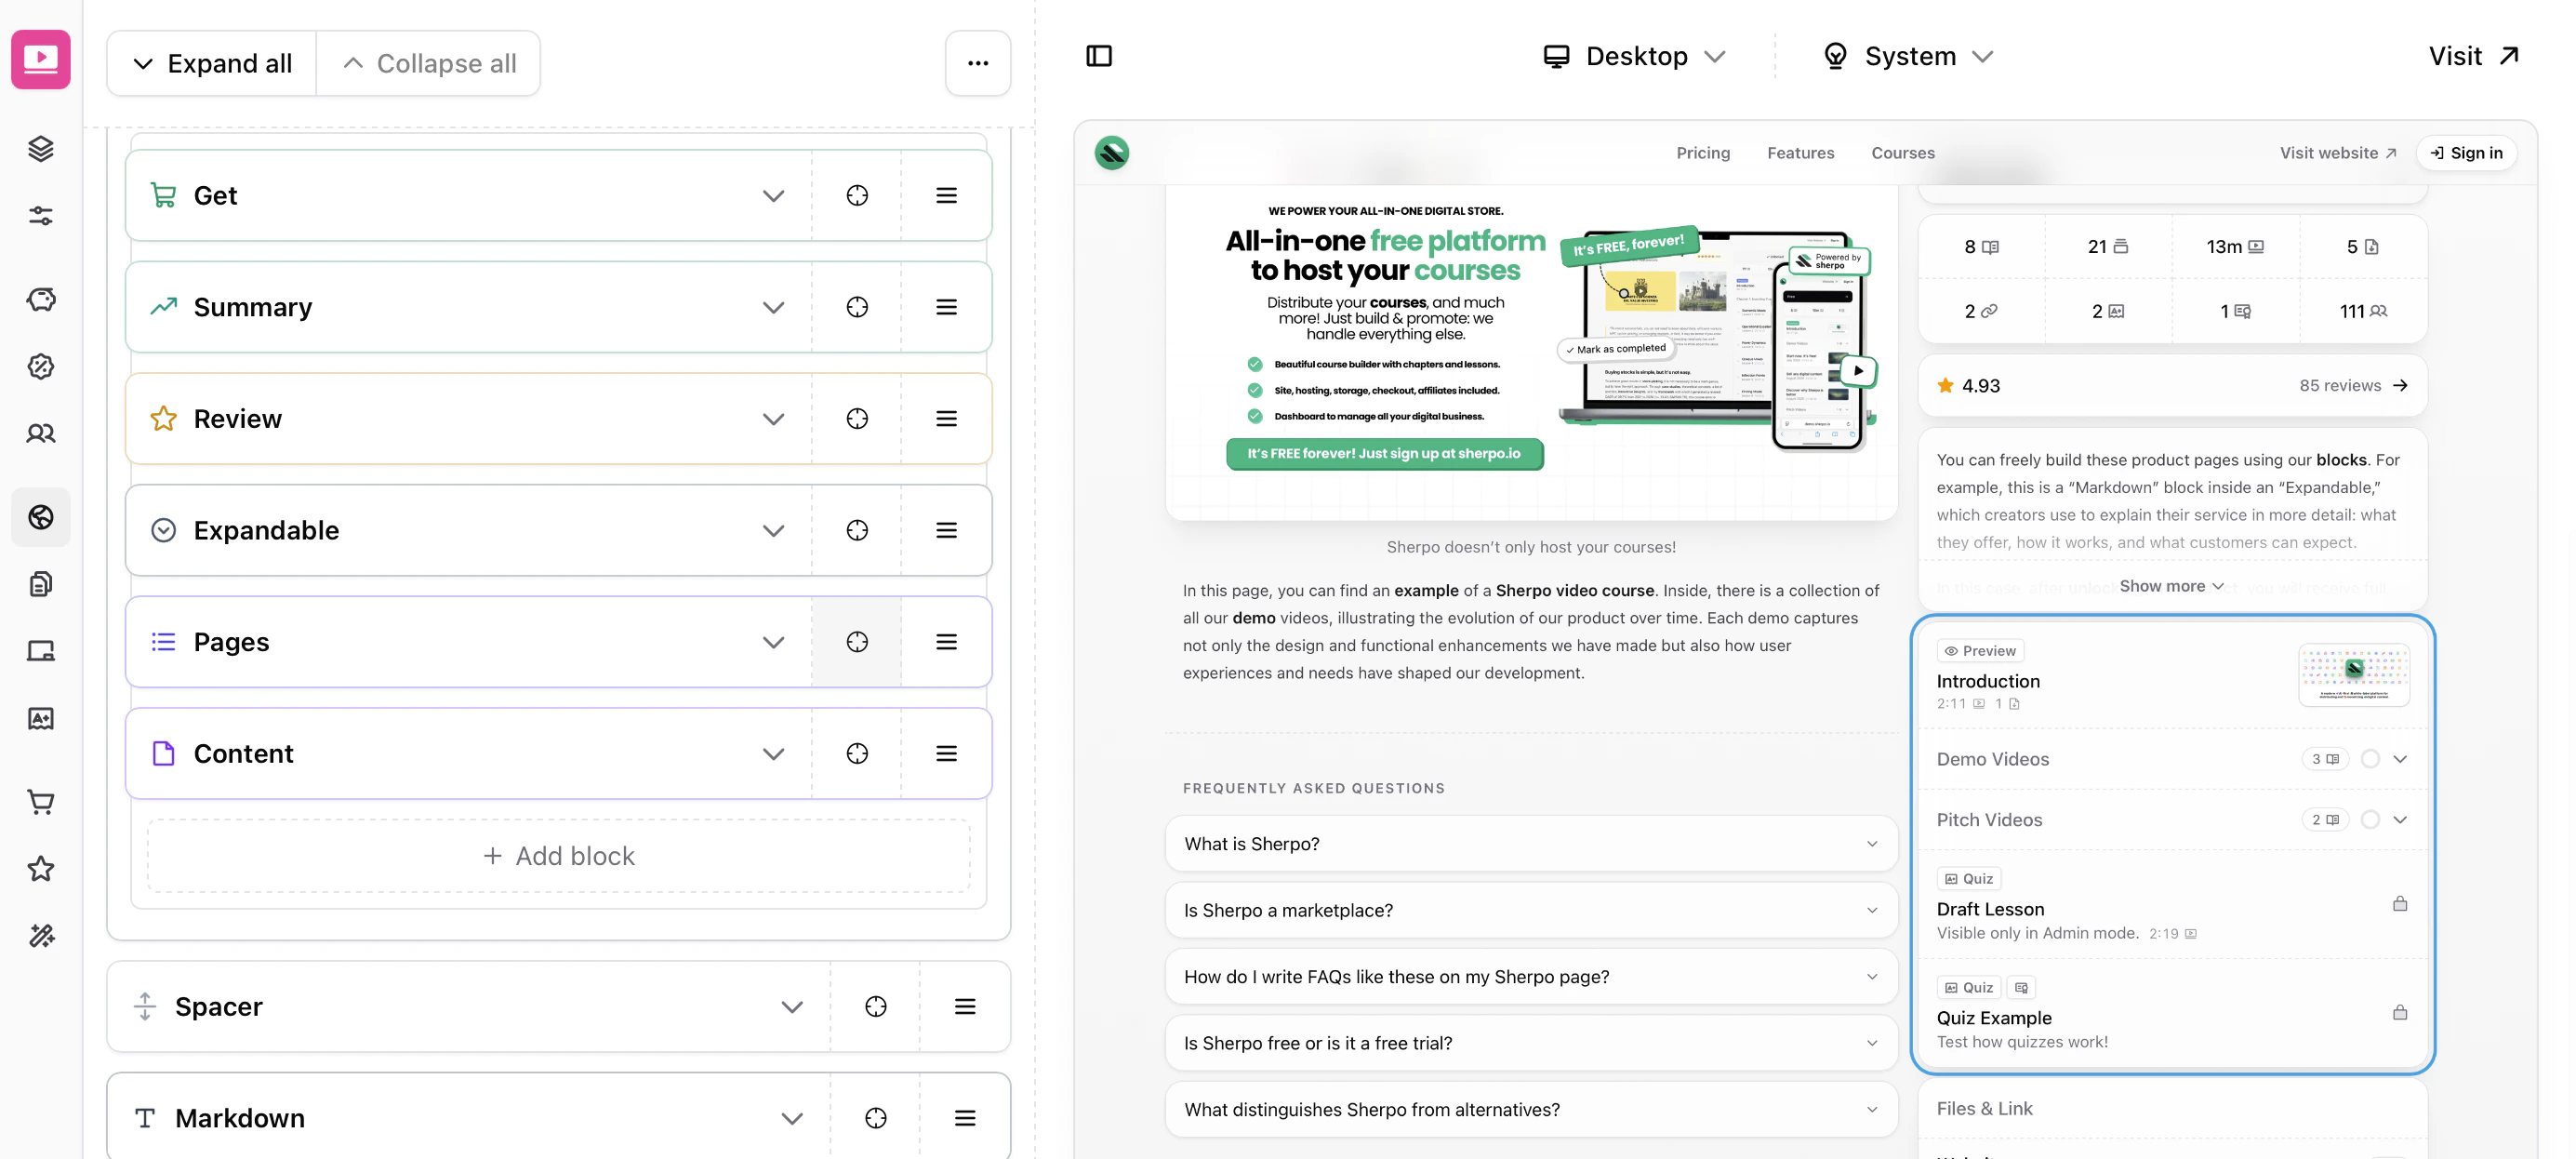The height and width of the screenshot is (1159, 2576).
Task: Click the people icon in the left sidebar
Action: [41, 433]
